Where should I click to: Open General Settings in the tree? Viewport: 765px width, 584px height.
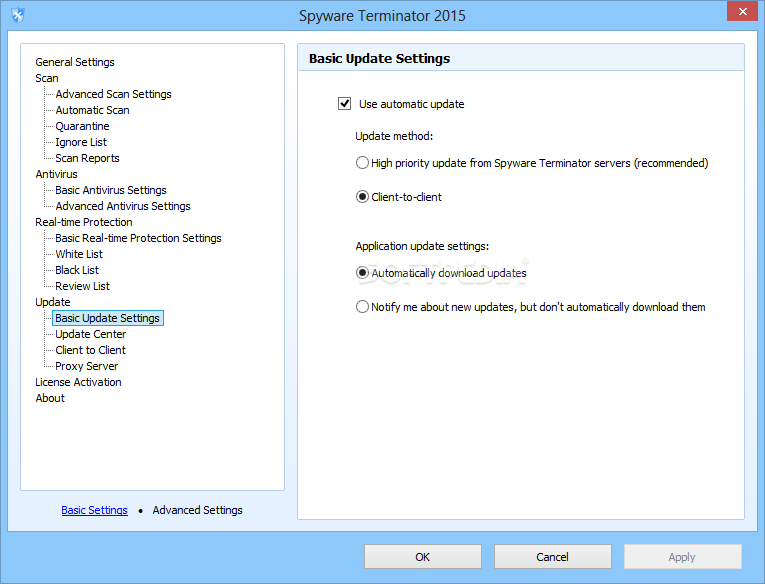(x=75, y=62)
